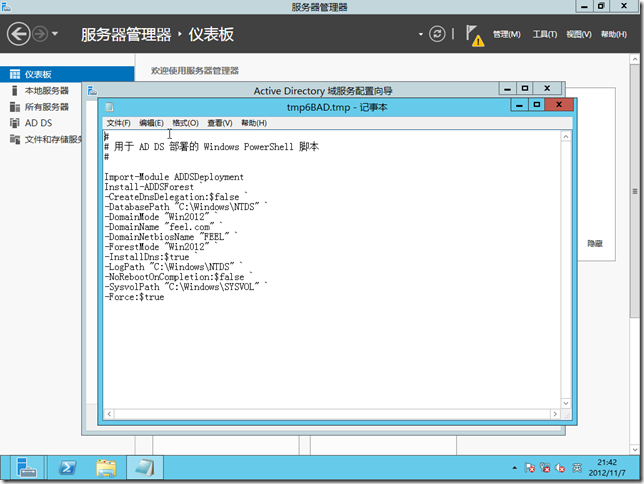
Task: Minimize the Notepad tmp6BAD.tmp window
Action: 519,105
